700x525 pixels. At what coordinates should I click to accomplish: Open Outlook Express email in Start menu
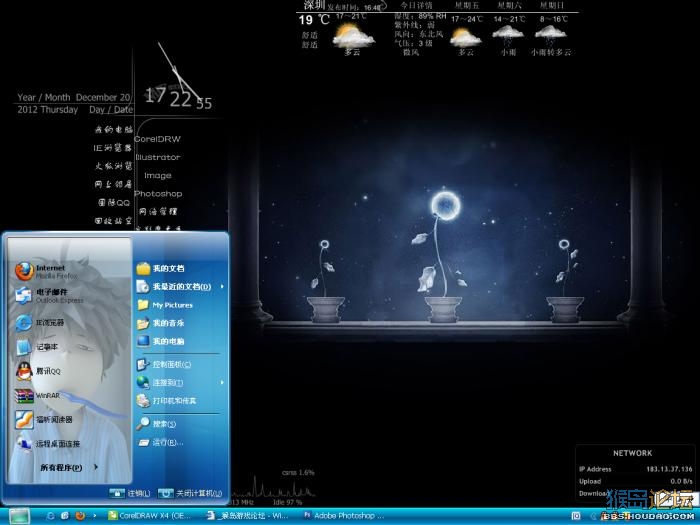(49, 296)
